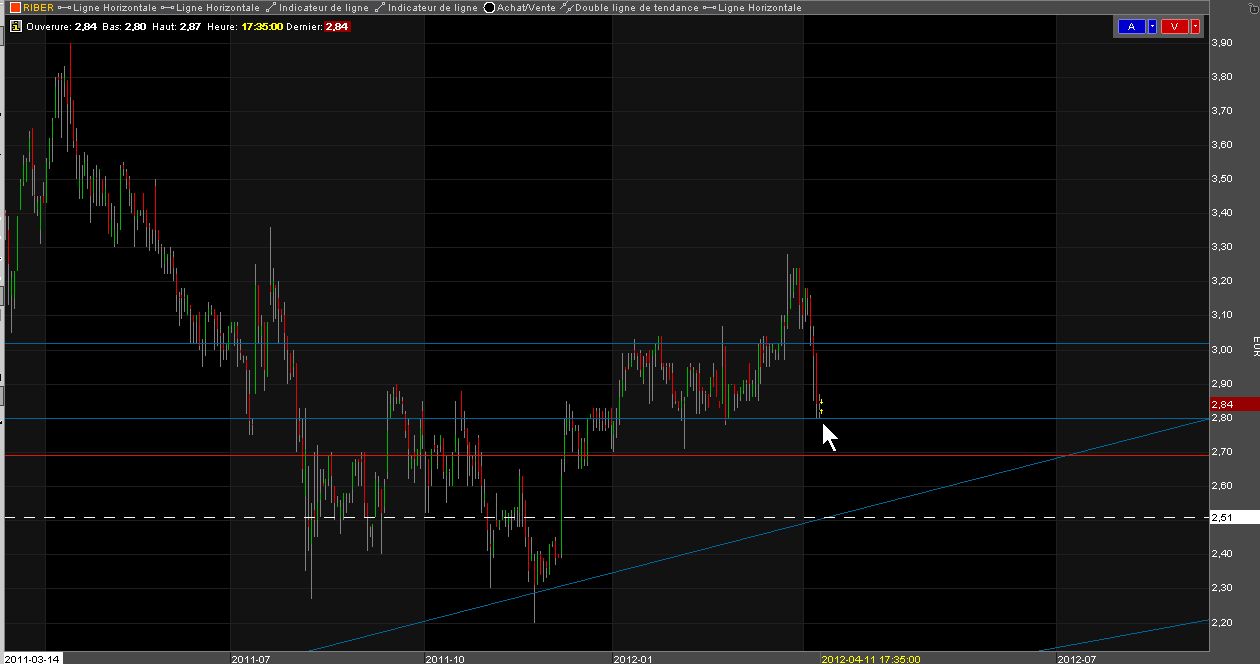1260x664 pixels.
Task: Click the second Indicateur de ligne item
Action: pos(426,7)
